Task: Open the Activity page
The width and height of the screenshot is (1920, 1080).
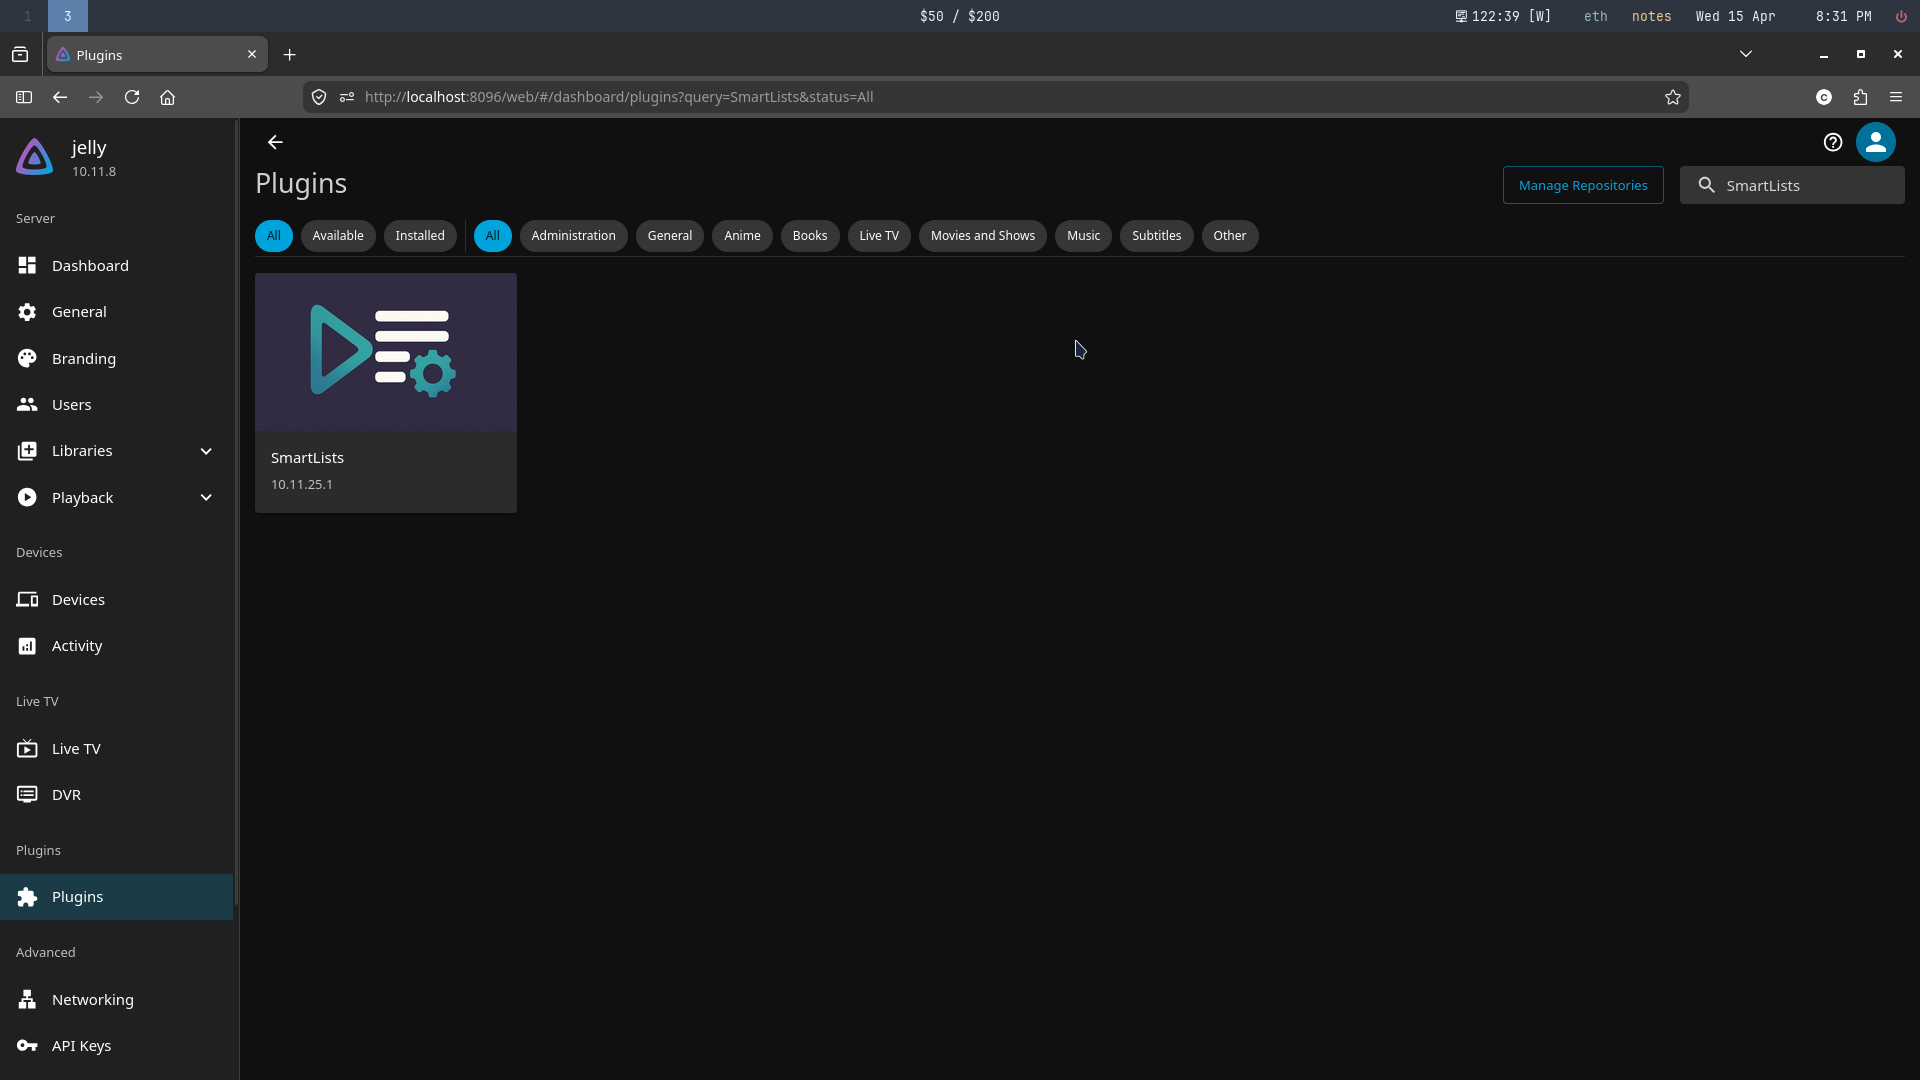Action: point(116,646)
